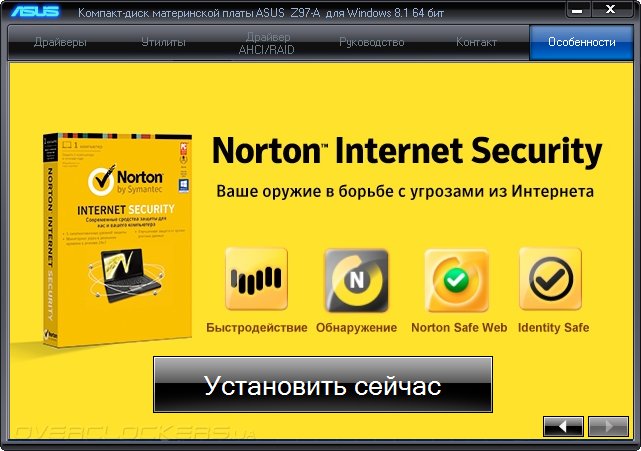Image resolution: width=641 pixels, height=451 pixels.
Task: Click the Обнаружение Norton N icon
Action: click(x=356, y=280)
